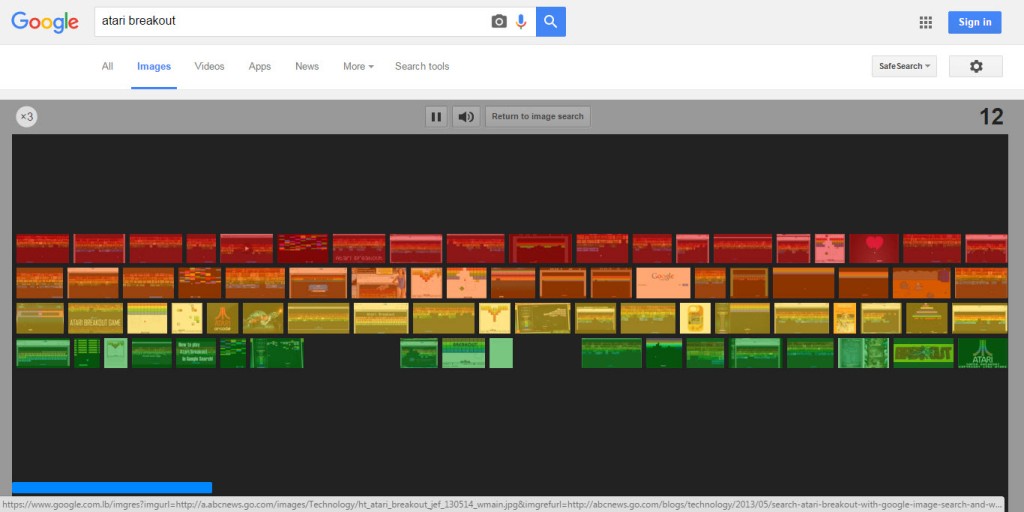Switch to the Videos tab
Screen dimensions: 1024x512
point(209,66)
